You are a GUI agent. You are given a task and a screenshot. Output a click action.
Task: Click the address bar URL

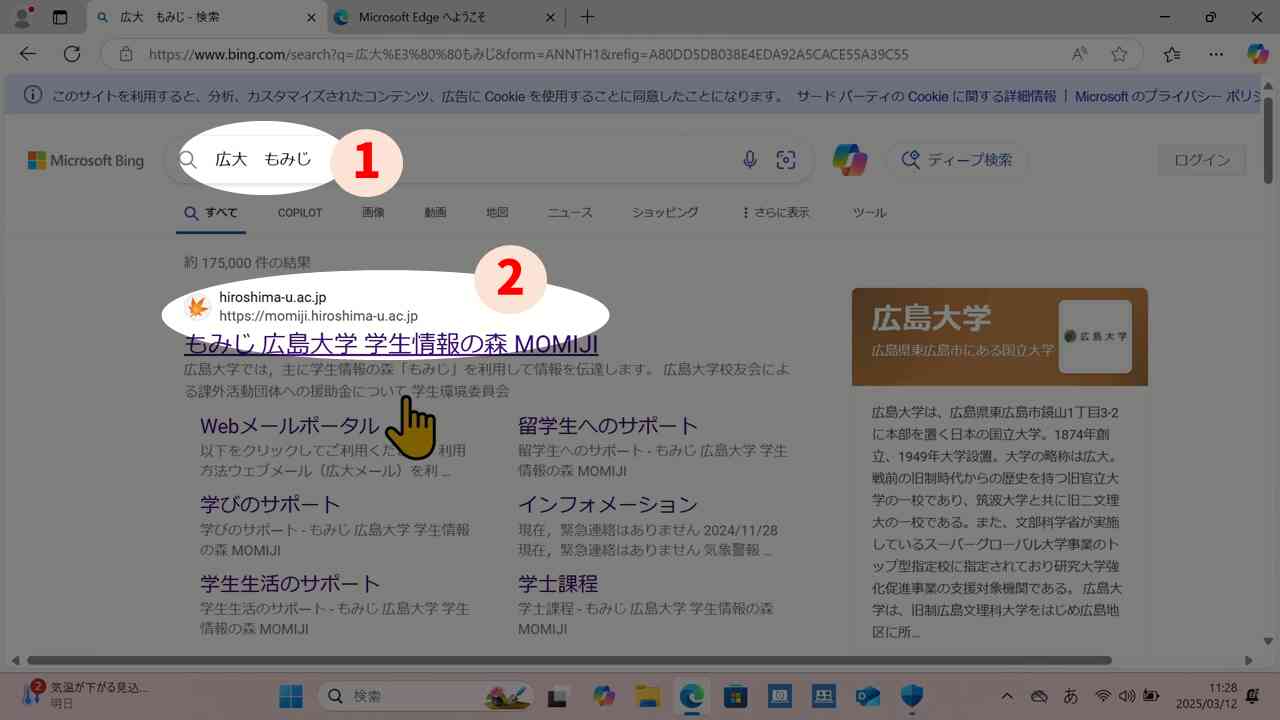(528, 54)
